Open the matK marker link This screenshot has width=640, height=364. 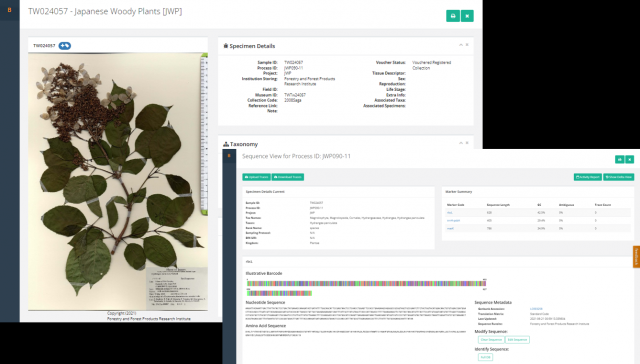coord(450,229)
